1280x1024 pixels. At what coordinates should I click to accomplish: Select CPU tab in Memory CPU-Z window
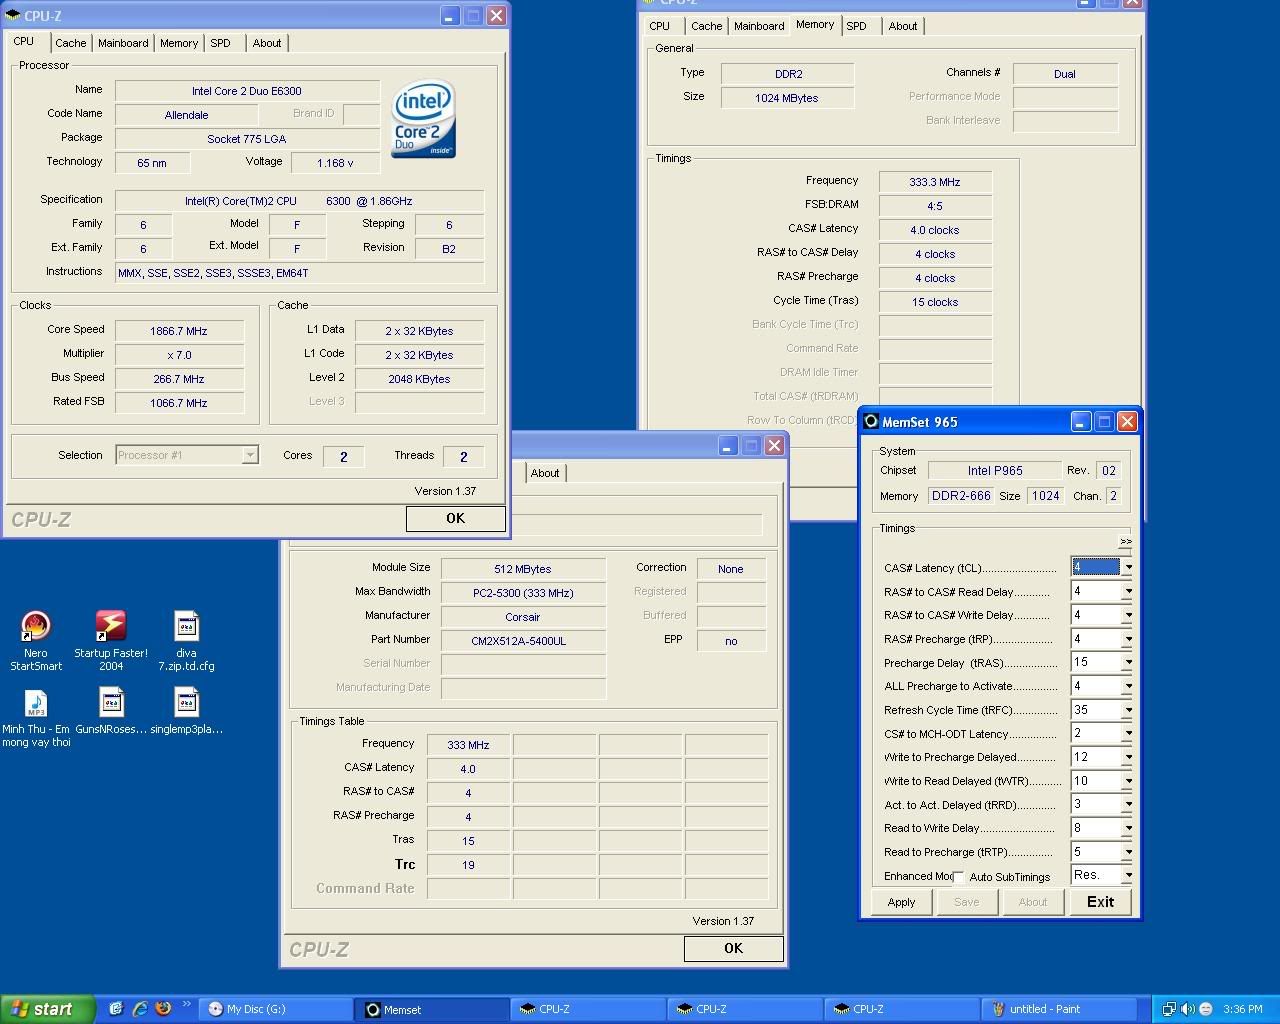659,26
